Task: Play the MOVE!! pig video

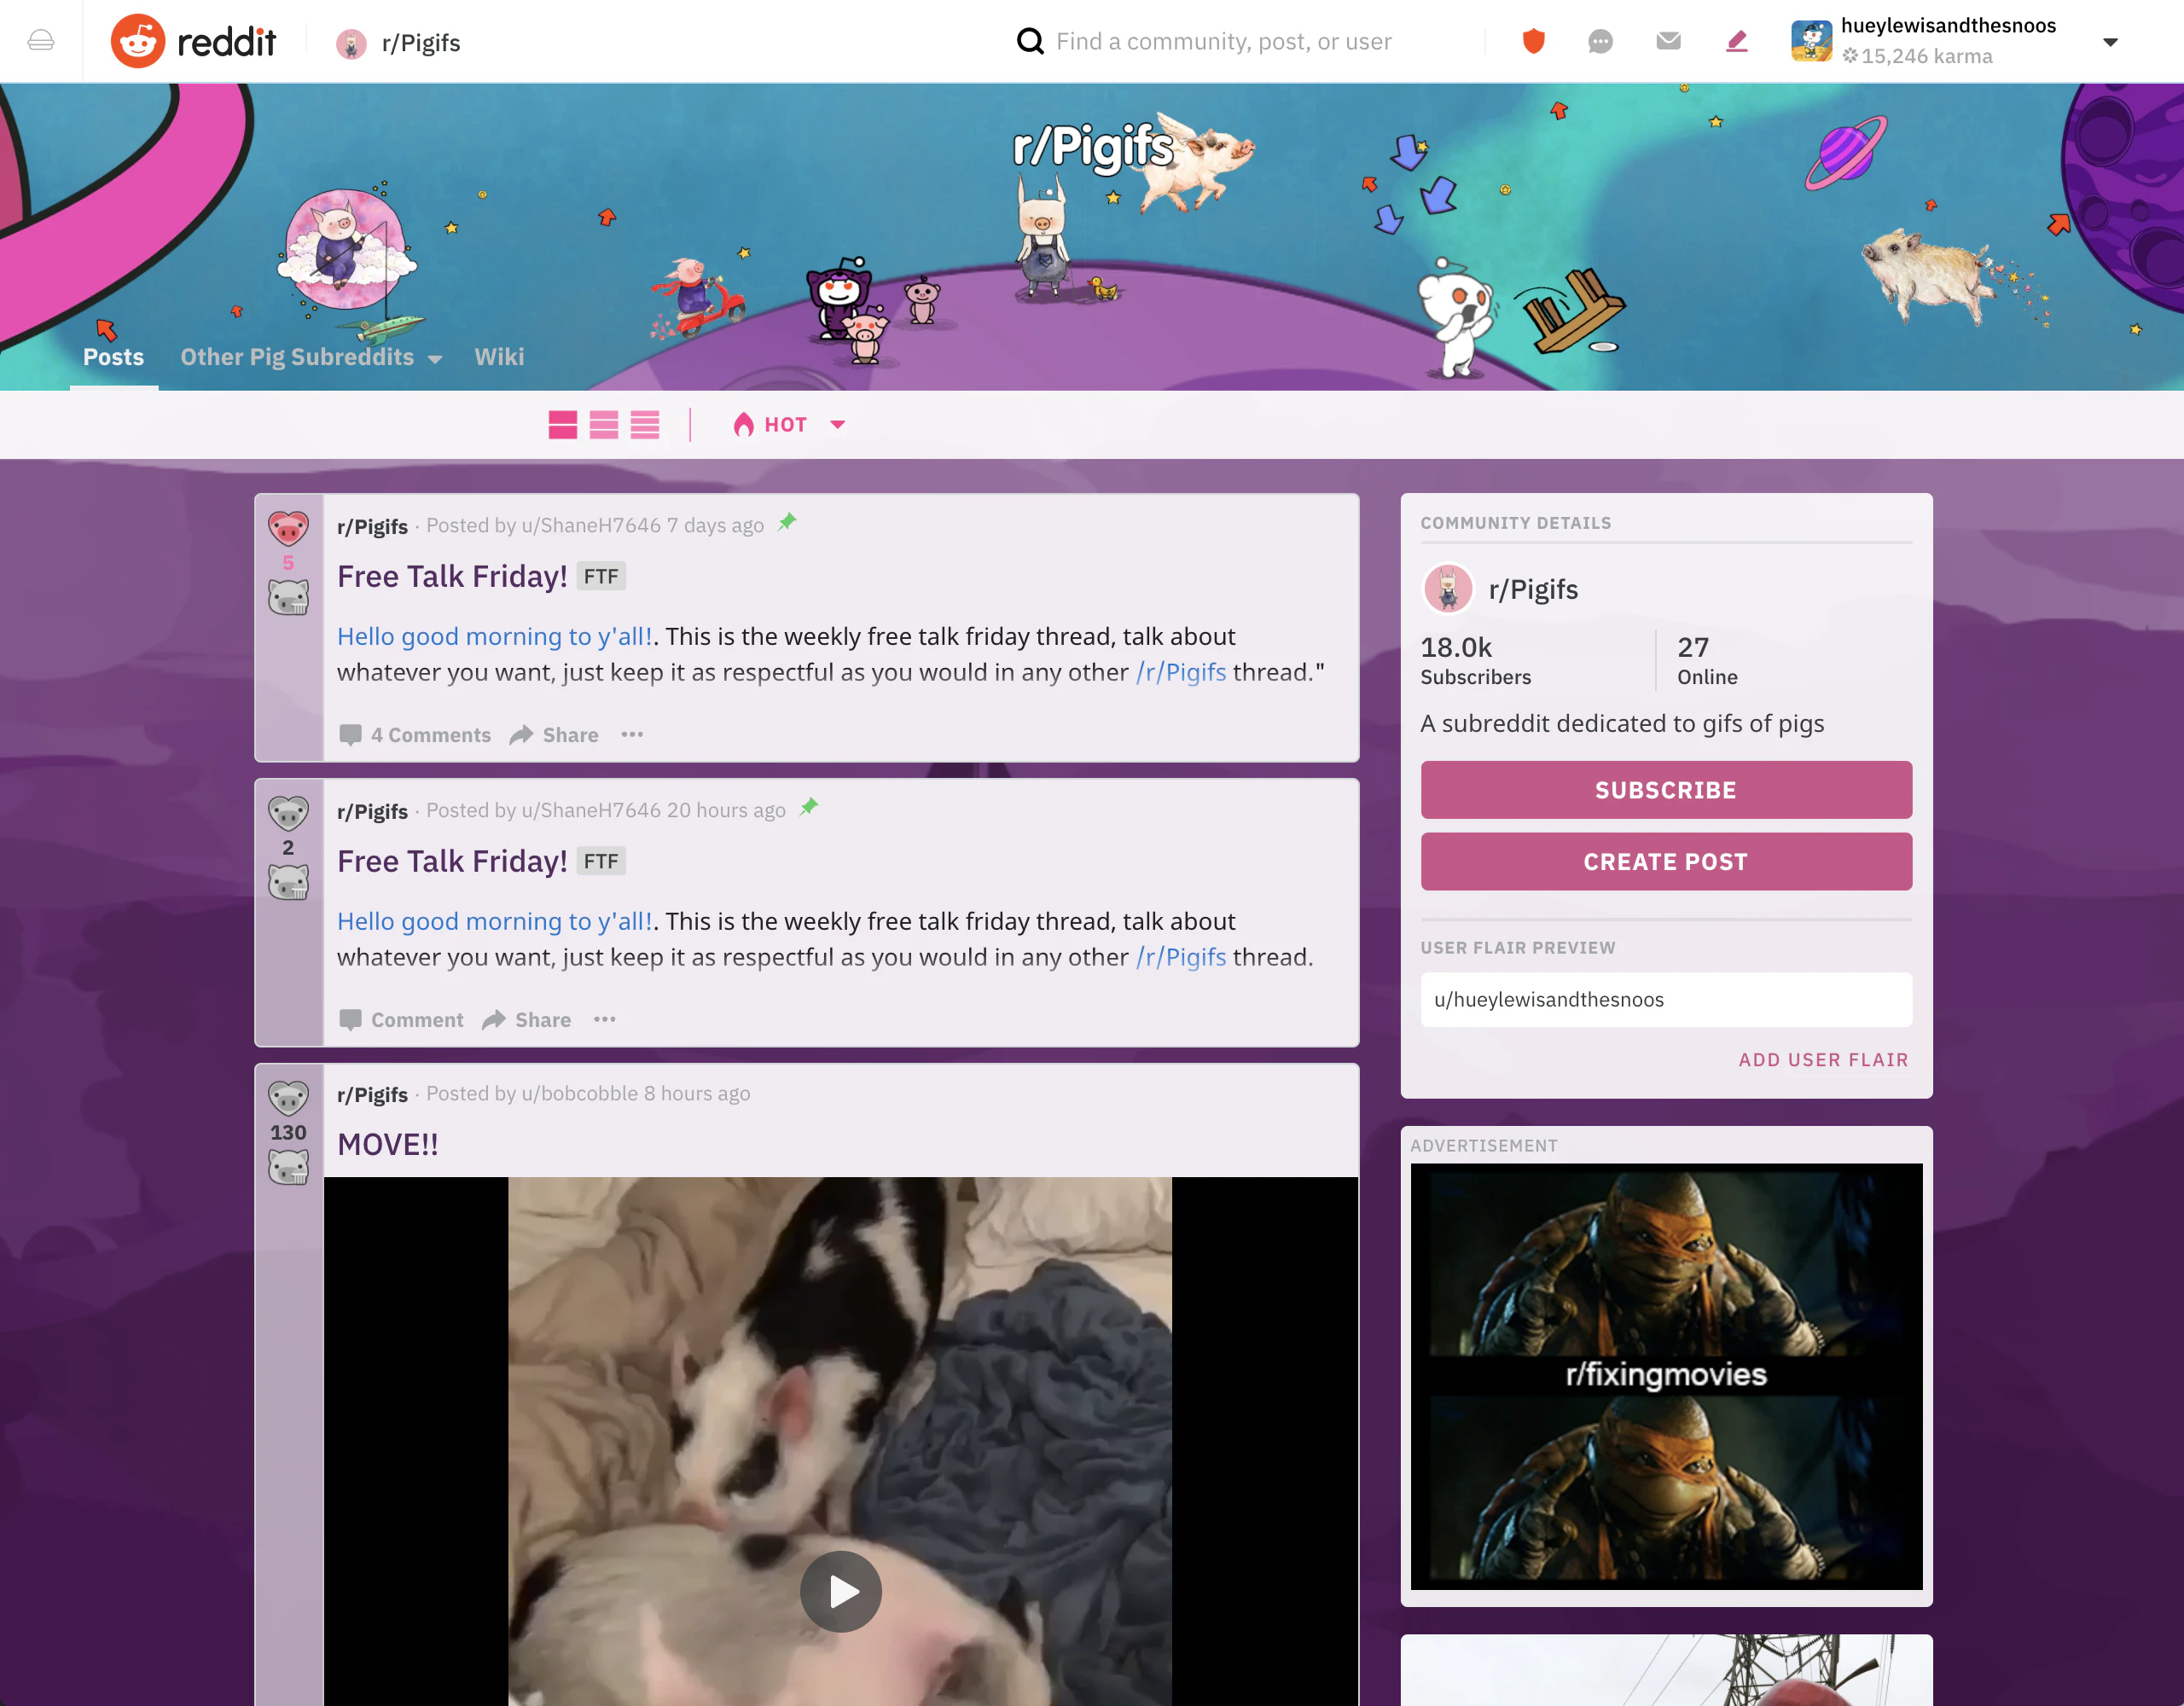Action: coord(841,1592)
